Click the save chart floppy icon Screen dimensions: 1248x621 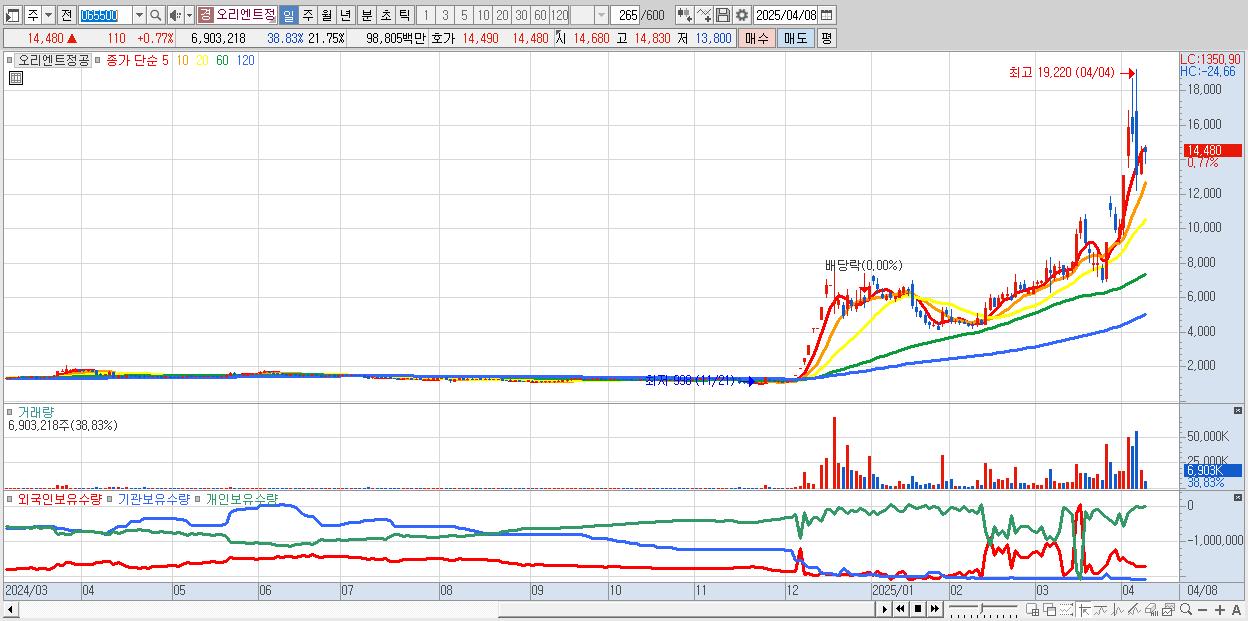722,15
